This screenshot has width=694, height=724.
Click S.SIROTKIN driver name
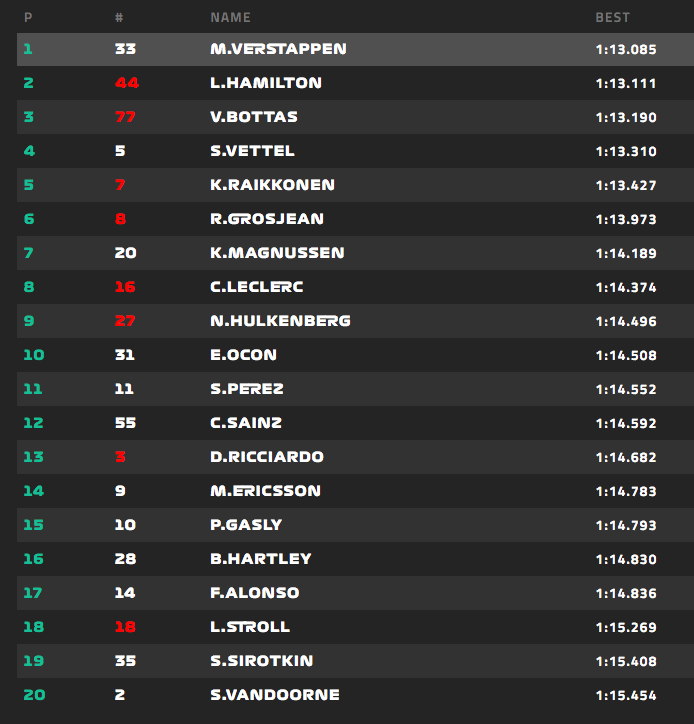click(262, 661)
